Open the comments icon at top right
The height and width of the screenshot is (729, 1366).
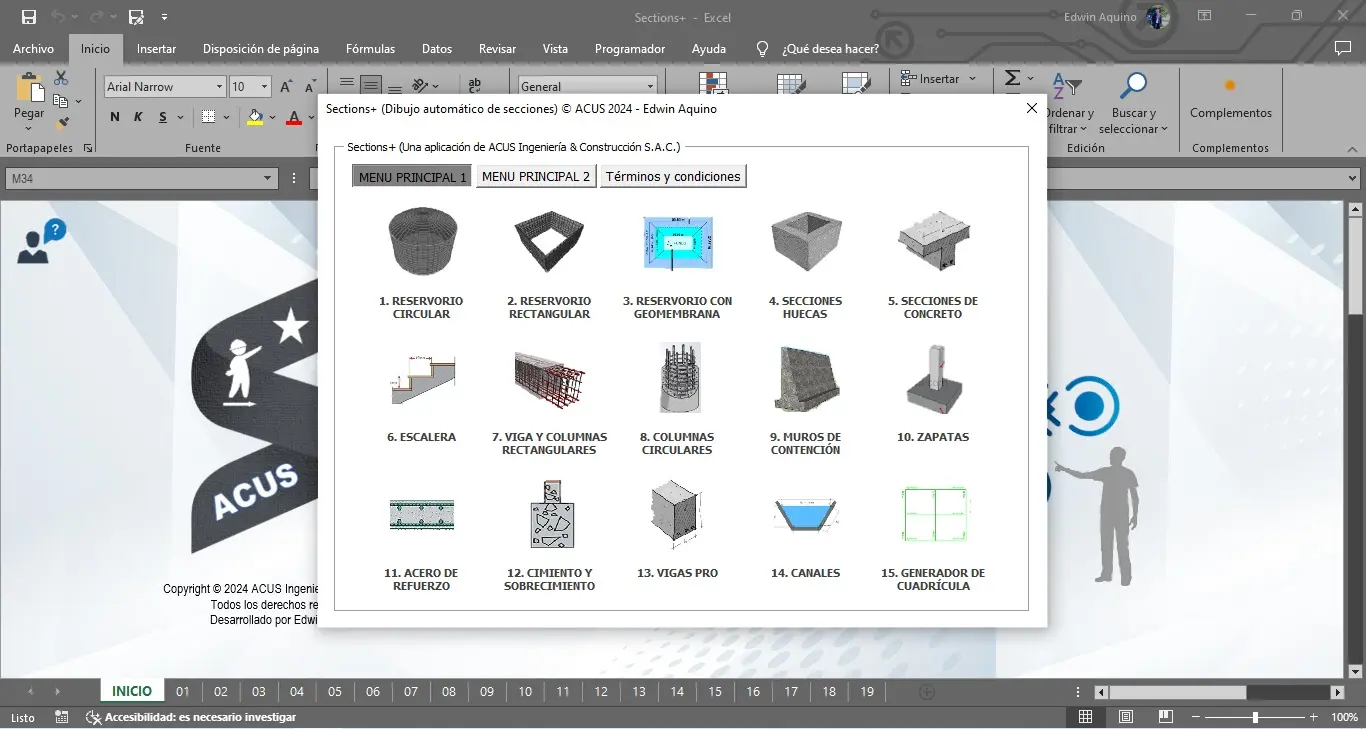1343,48
